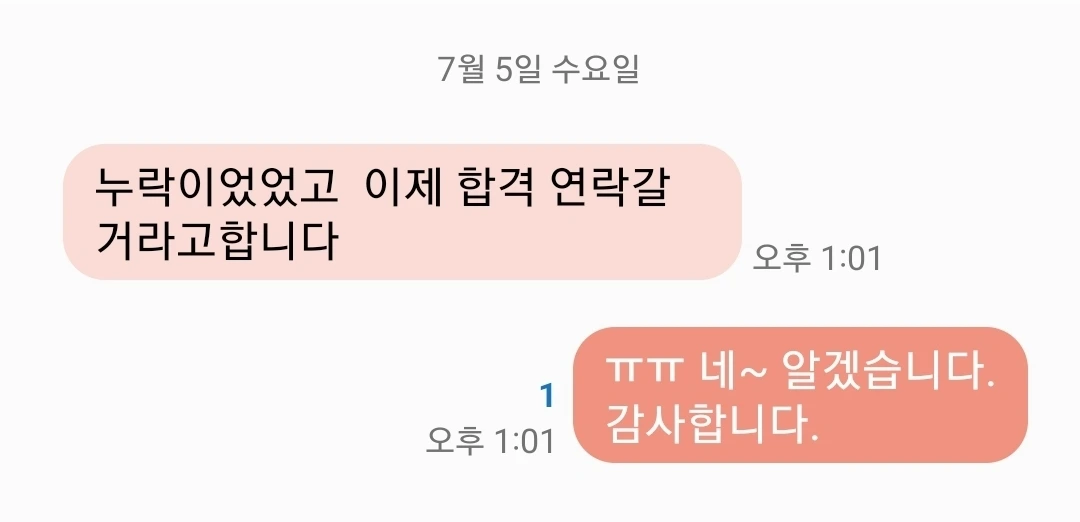
Task: Click "알겠습니다." in the sent message
Action: pos(889,373)
